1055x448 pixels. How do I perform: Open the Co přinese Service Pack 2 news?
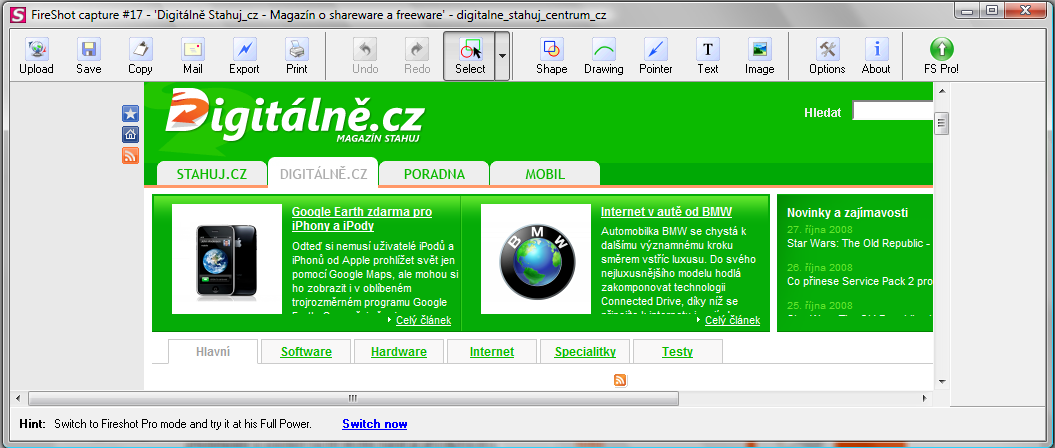point(859,281)
